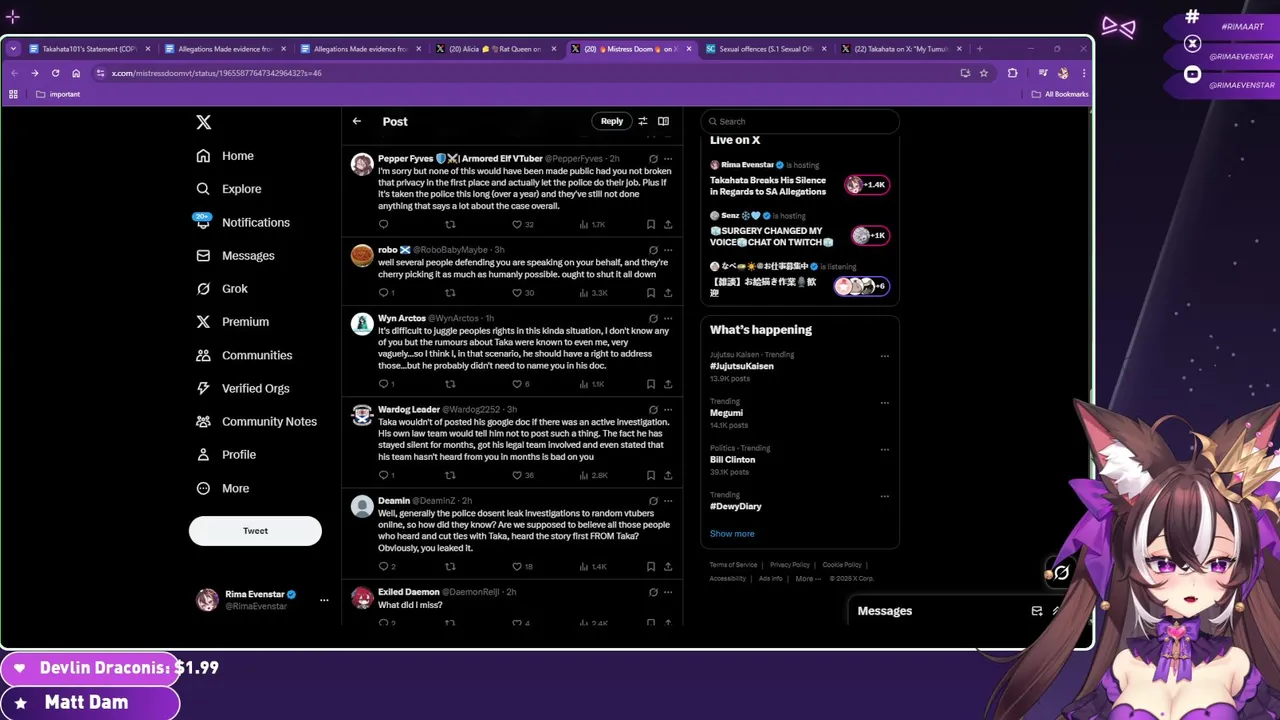
Task: Click the Reply button in the post header
Action: pyautogui.click(x=612, y=121)
